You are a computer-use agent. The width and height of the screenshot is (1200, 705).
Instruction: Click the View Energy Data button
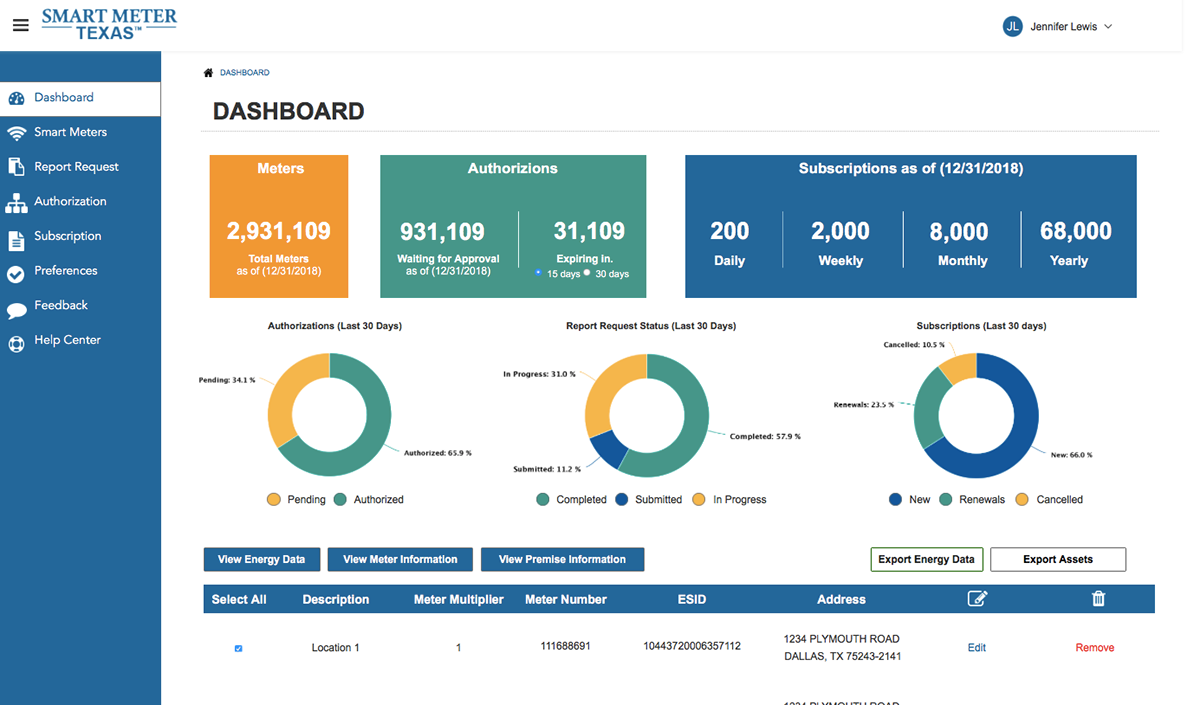pos(261,560)
